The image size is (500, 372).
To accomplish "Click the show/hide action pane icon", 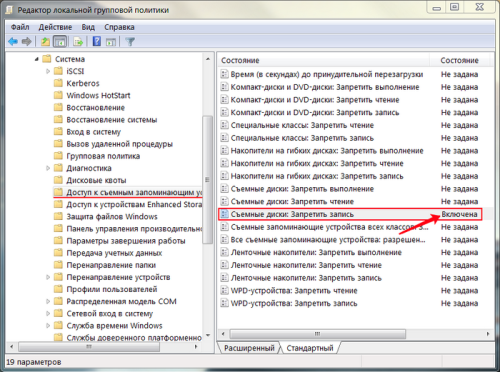I will 111,42.
